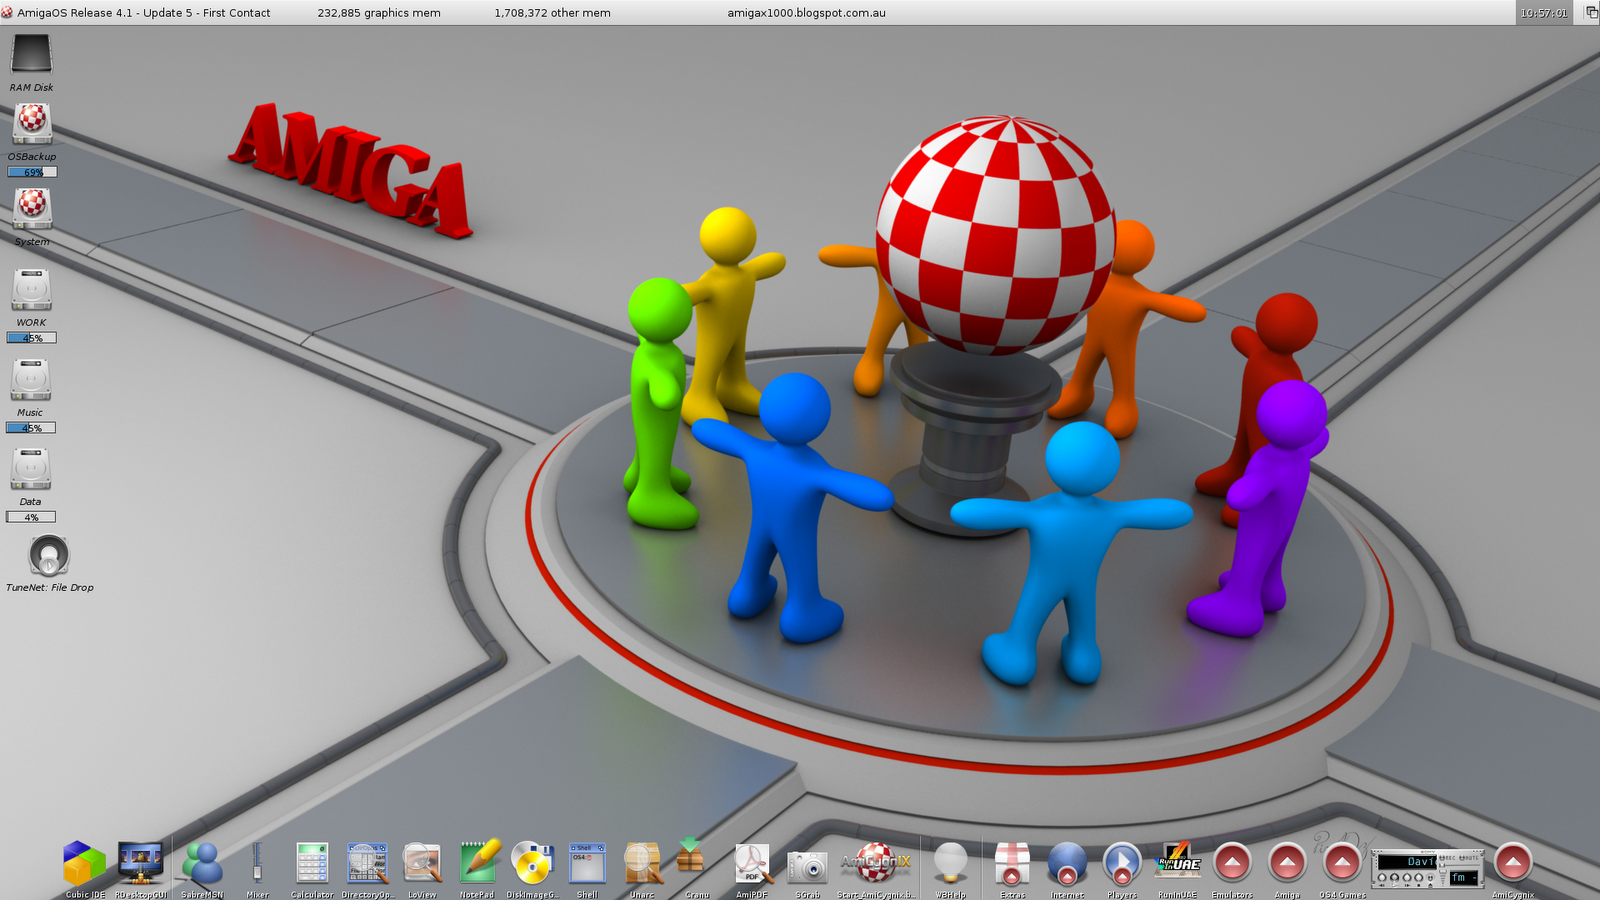
Task: Click the Workbench screen depth gadget
Action: coord(1591,12)
